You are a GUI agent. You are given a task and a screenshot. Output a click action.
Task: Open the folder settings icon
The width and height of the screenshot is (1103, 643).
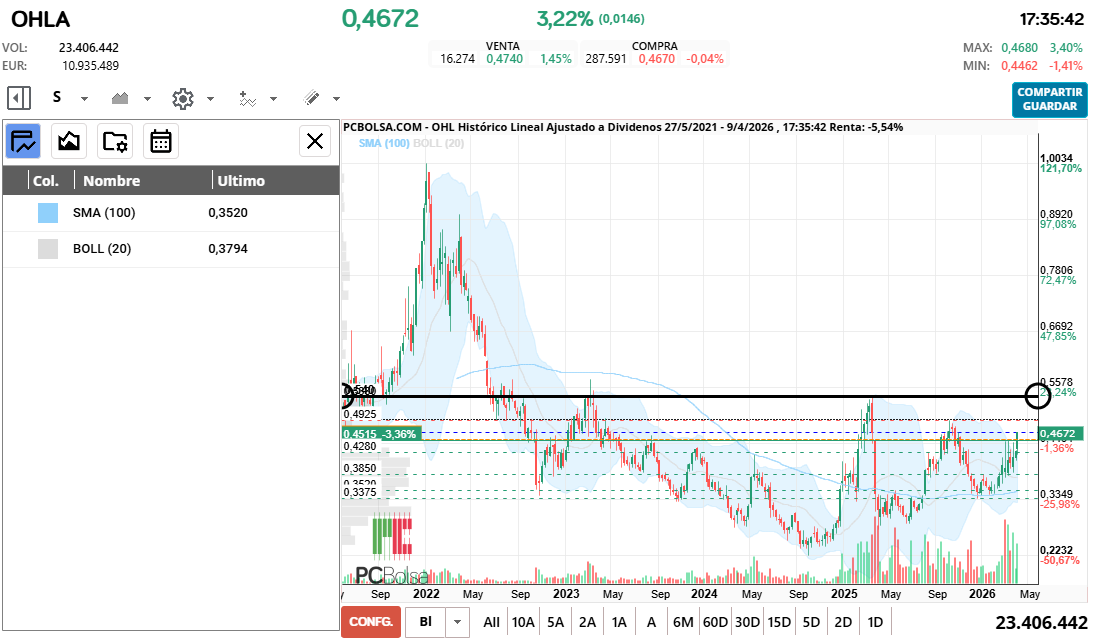pyautogui.click(x=115, y=141)
